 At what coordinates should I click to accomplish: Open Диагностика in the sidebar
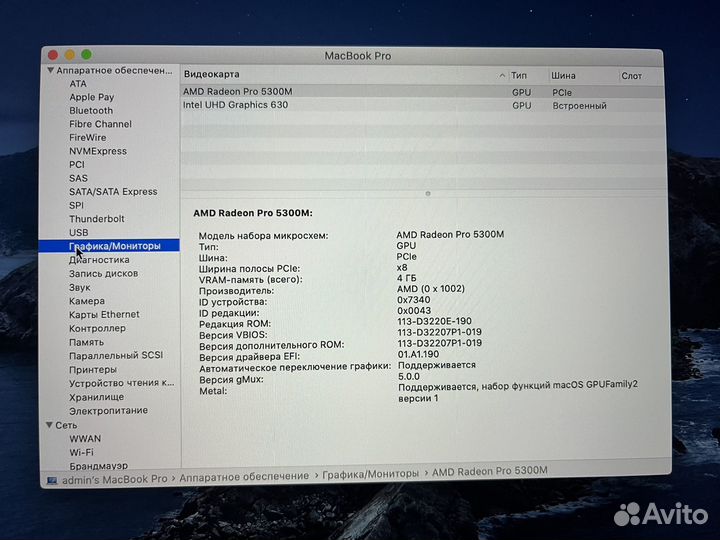click(99, 260)
